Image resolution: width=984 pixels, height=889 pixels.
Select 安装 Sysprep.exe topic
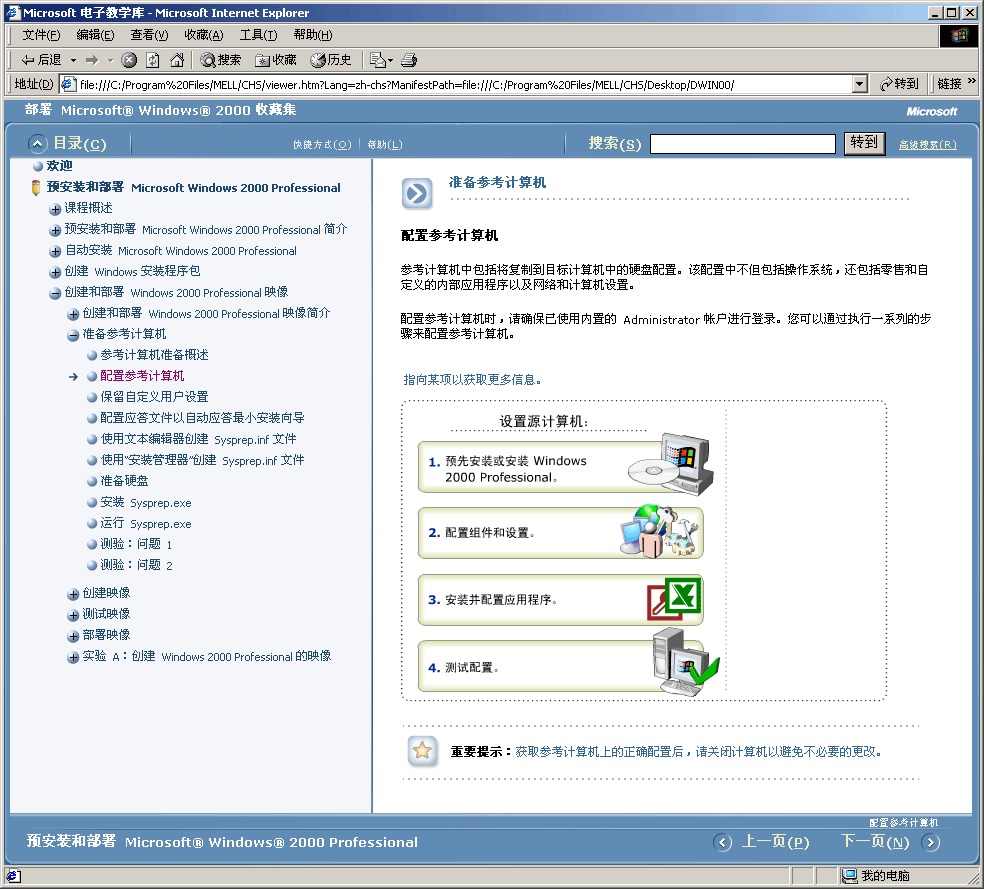coord(146,503)
